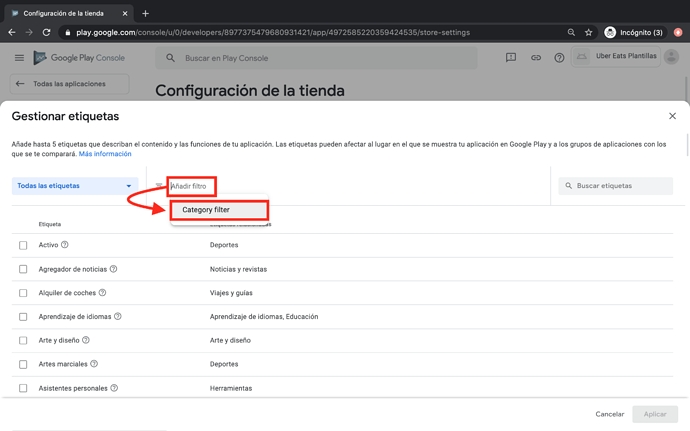Select the Alquiler de coches checkbox
The image size is (690, 431).
(x=23, y=293)
